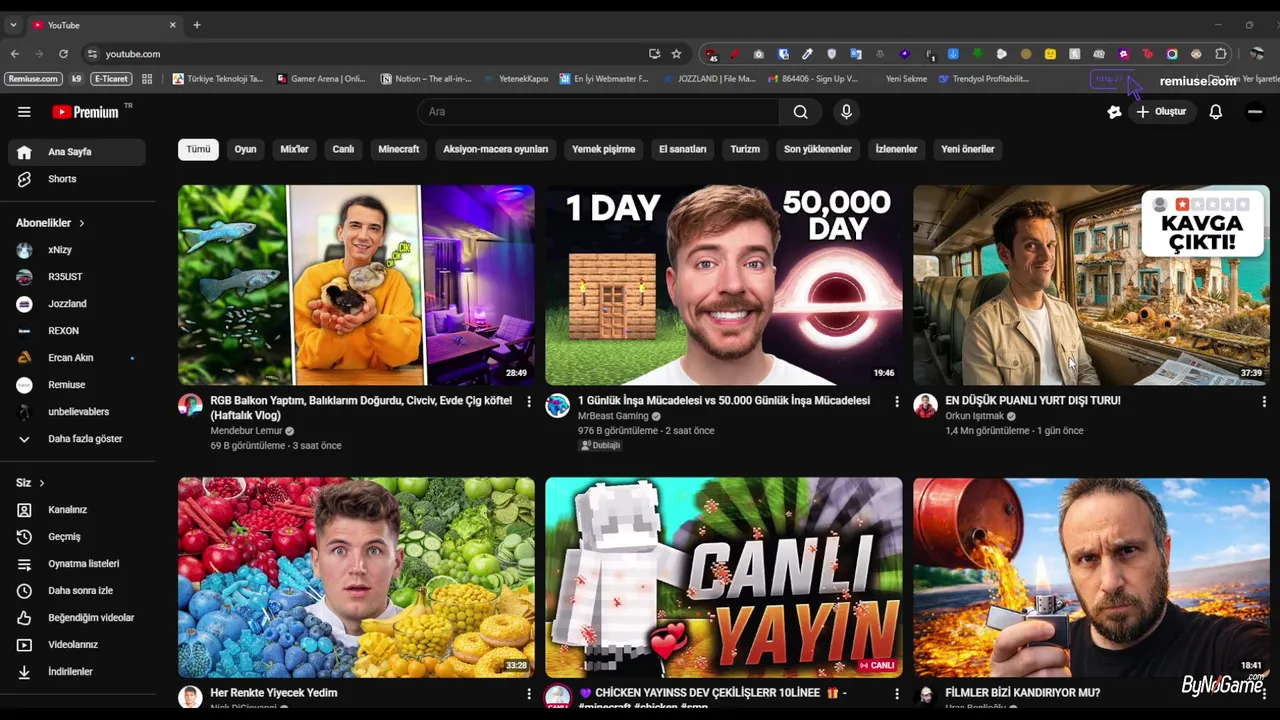Open Jozzland subscription channel
Viewport: 1280px width, 720px height.
coord(77,304)
